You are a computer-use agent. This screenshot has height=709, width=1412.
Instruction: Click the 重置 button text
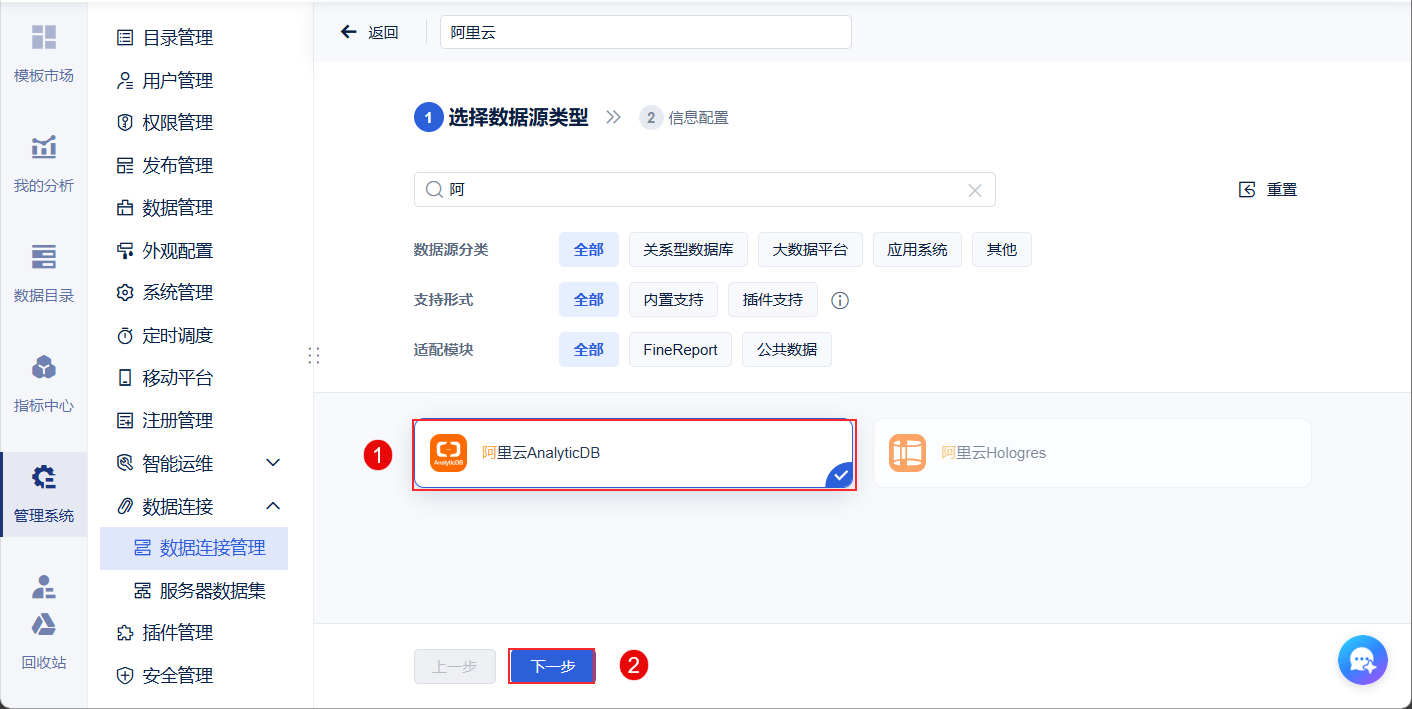(1282, 189)
